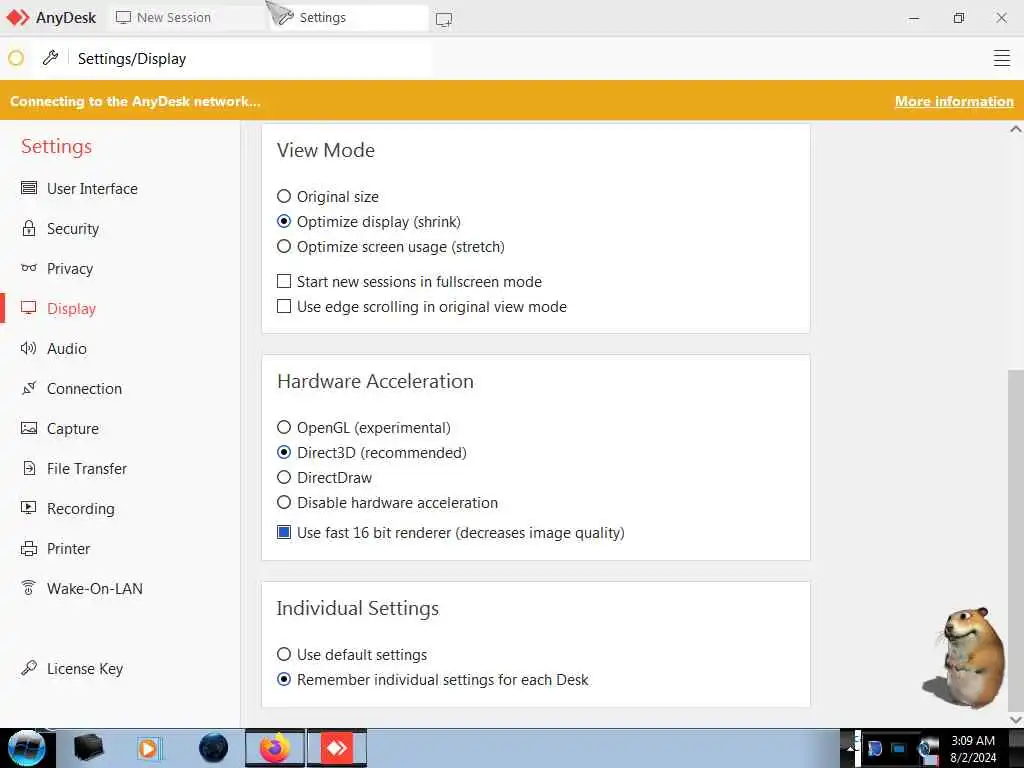Click the License Key icon
This screenshot has width=1024, height=768.
29,668
